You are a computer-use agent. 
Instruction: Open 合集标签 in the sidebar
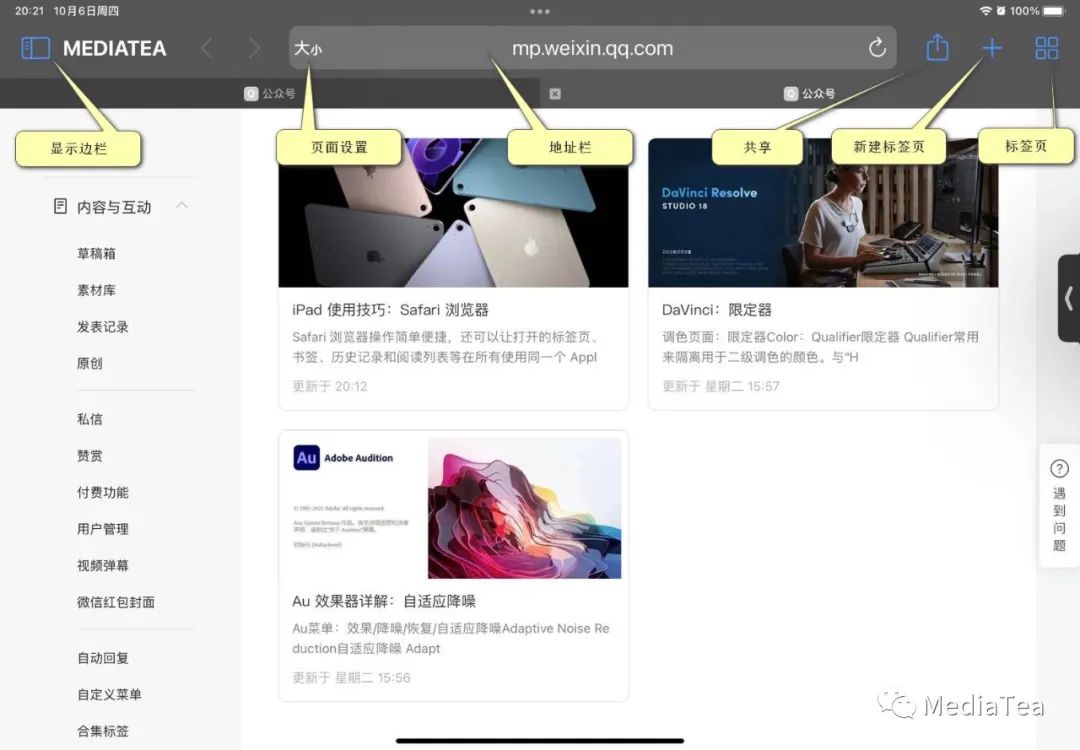pos(103,731)
